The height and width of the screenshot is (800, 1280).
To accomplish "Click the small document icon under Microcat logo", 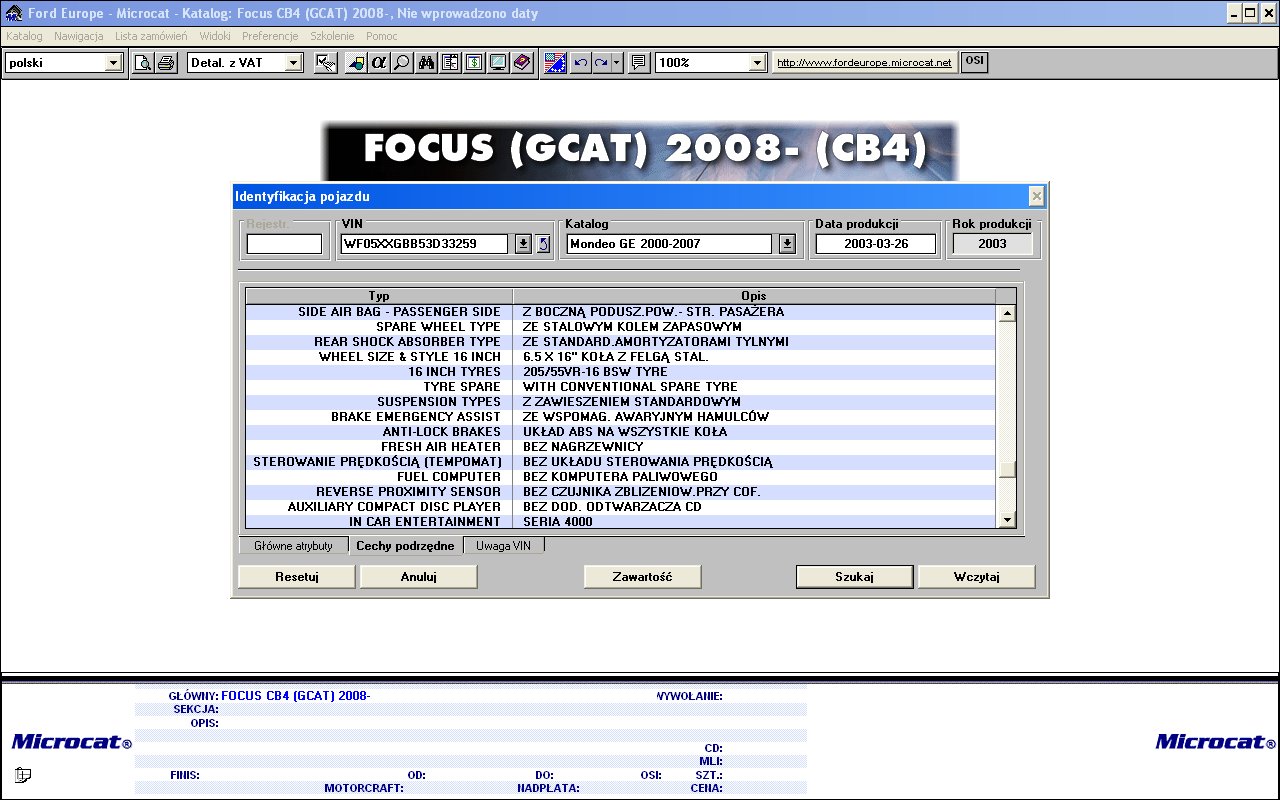I will pos(23,774).
